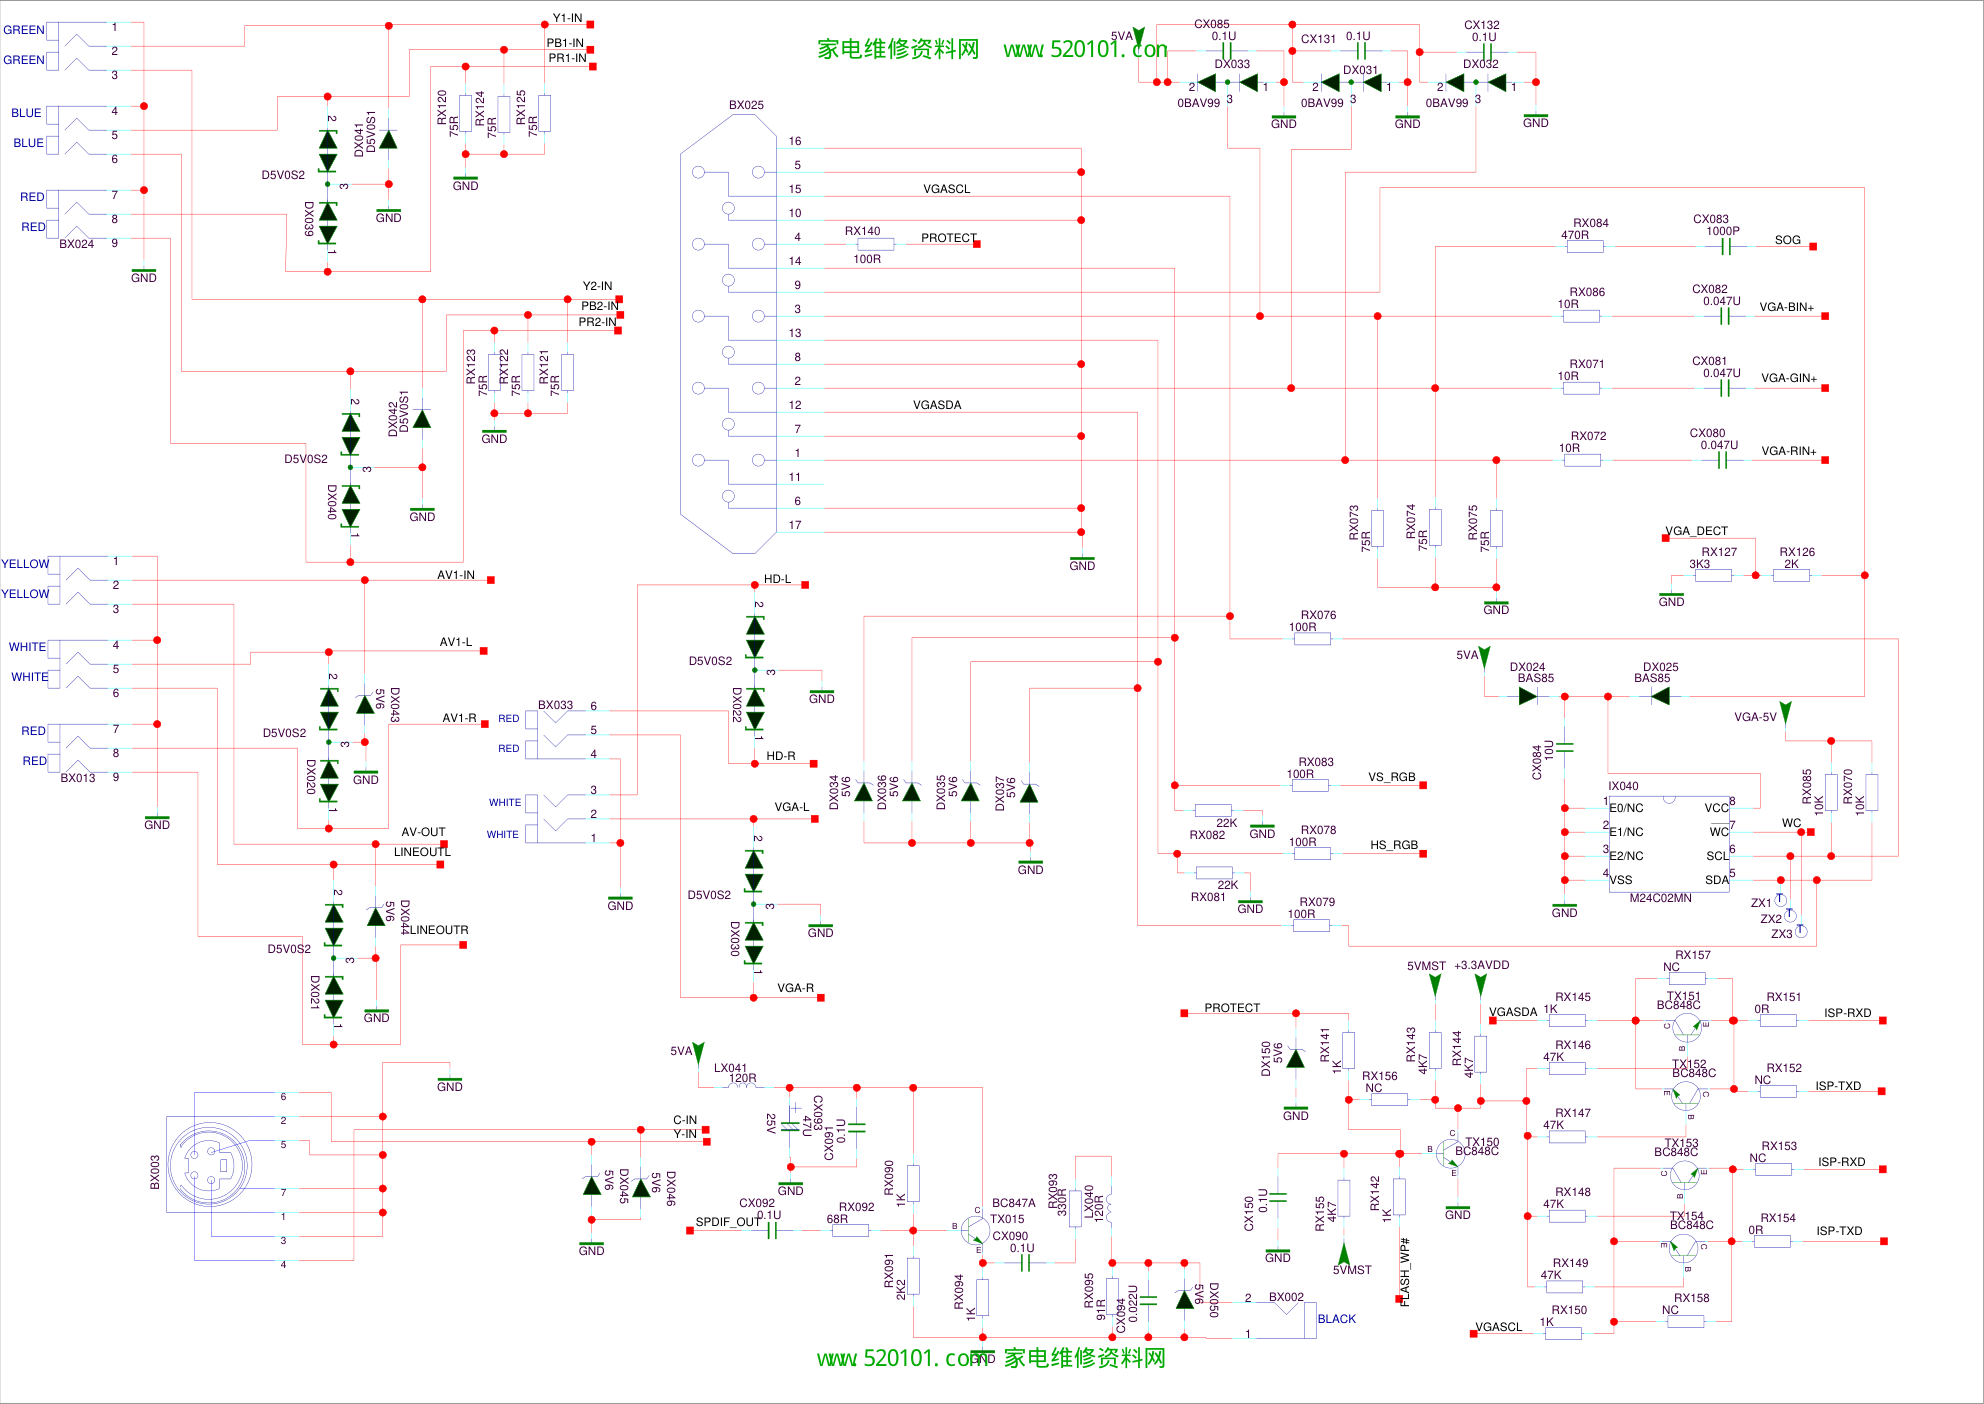Viewport: 1984px width, 1404px height.
Task: Click the +3.3AVDD power label
Action: (1481, 965)
